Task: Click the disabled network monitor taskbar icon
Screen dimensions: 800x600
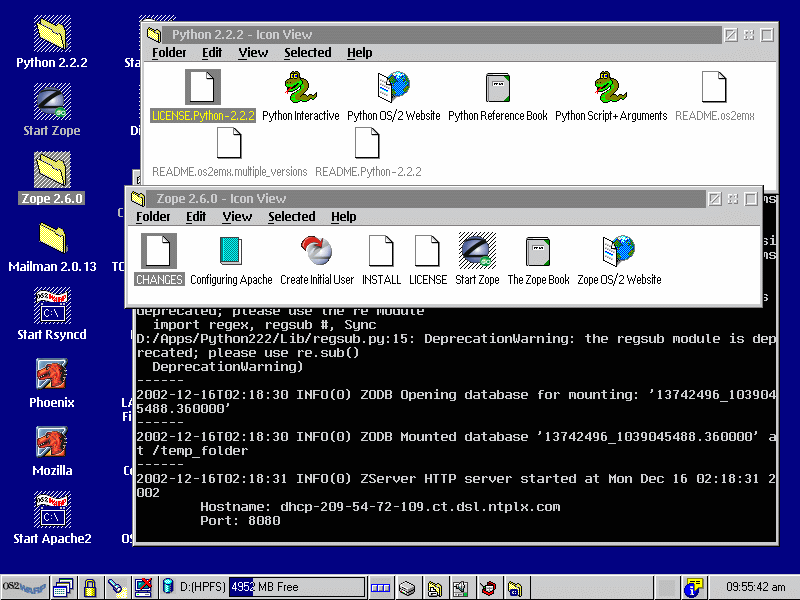Action: 143,588
